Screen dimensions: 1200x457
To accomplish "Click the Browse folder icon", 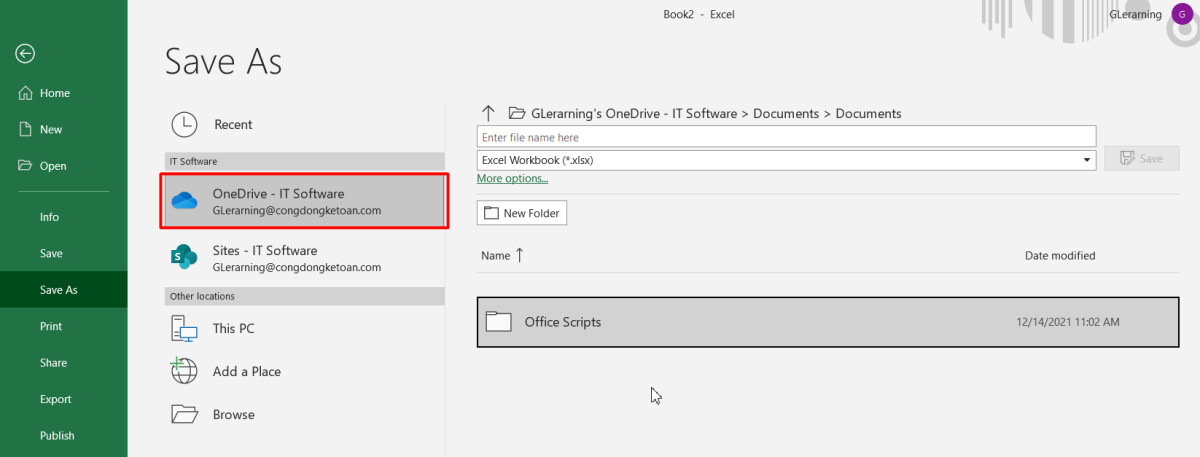I will pyautogui.click(x=184, y=414).
